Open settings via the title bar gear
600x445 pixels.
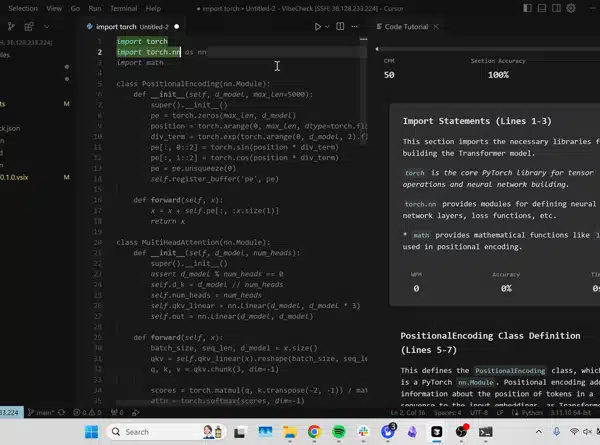pos(571,8)
